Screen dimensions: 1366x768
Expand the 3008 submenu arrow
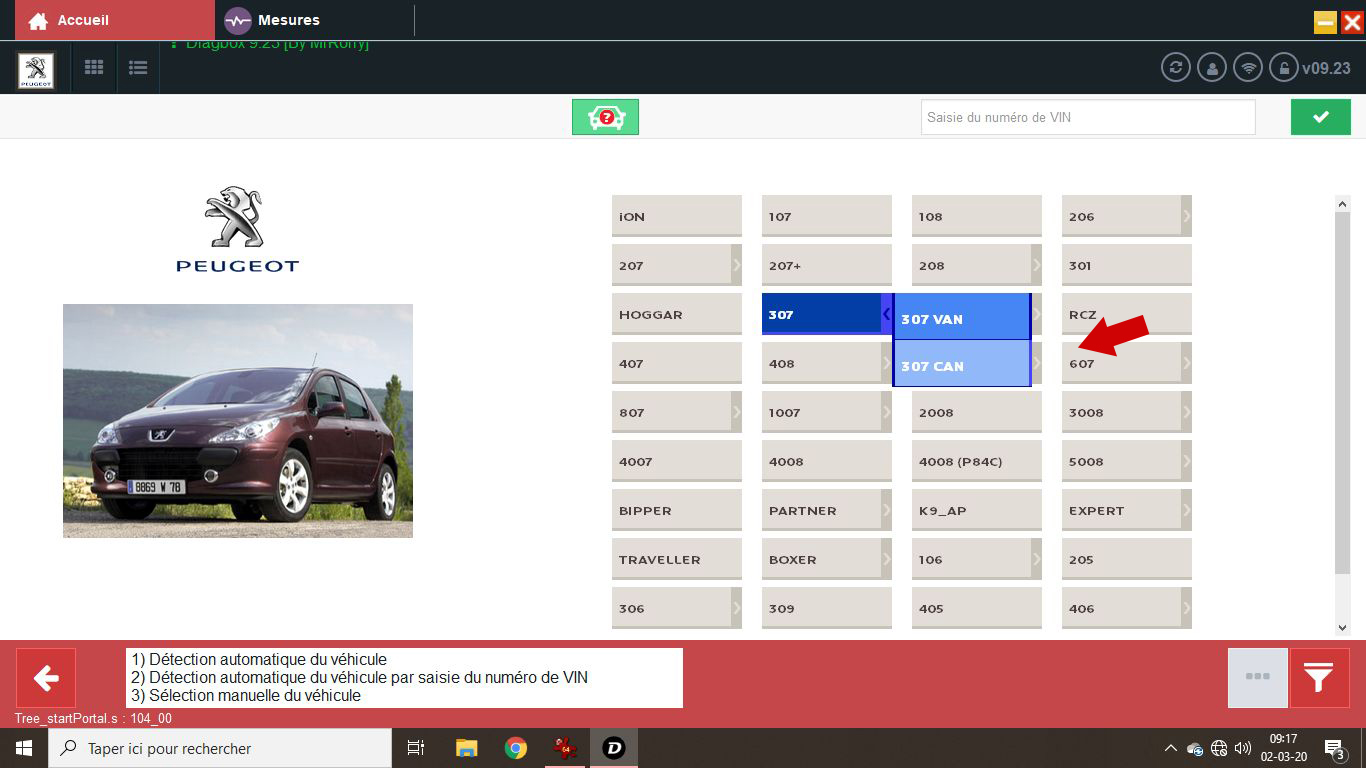pos(1186,412)
